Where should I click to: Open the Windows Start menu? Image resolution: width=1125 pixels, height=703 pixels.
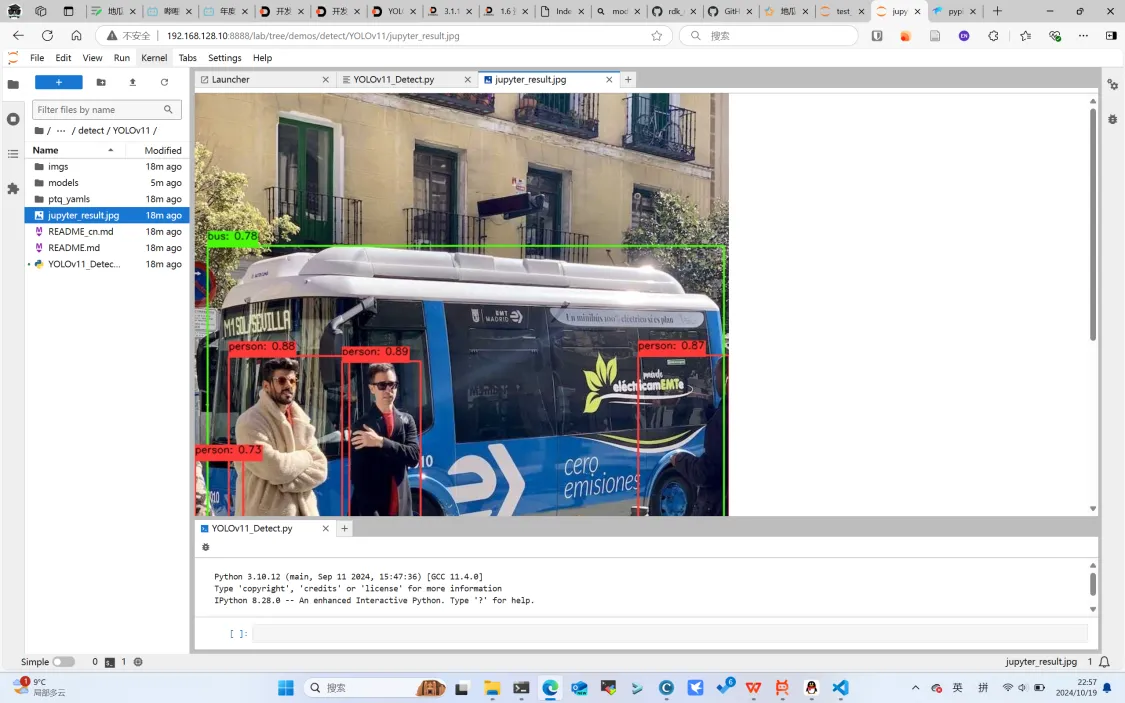tap(286, 688)
